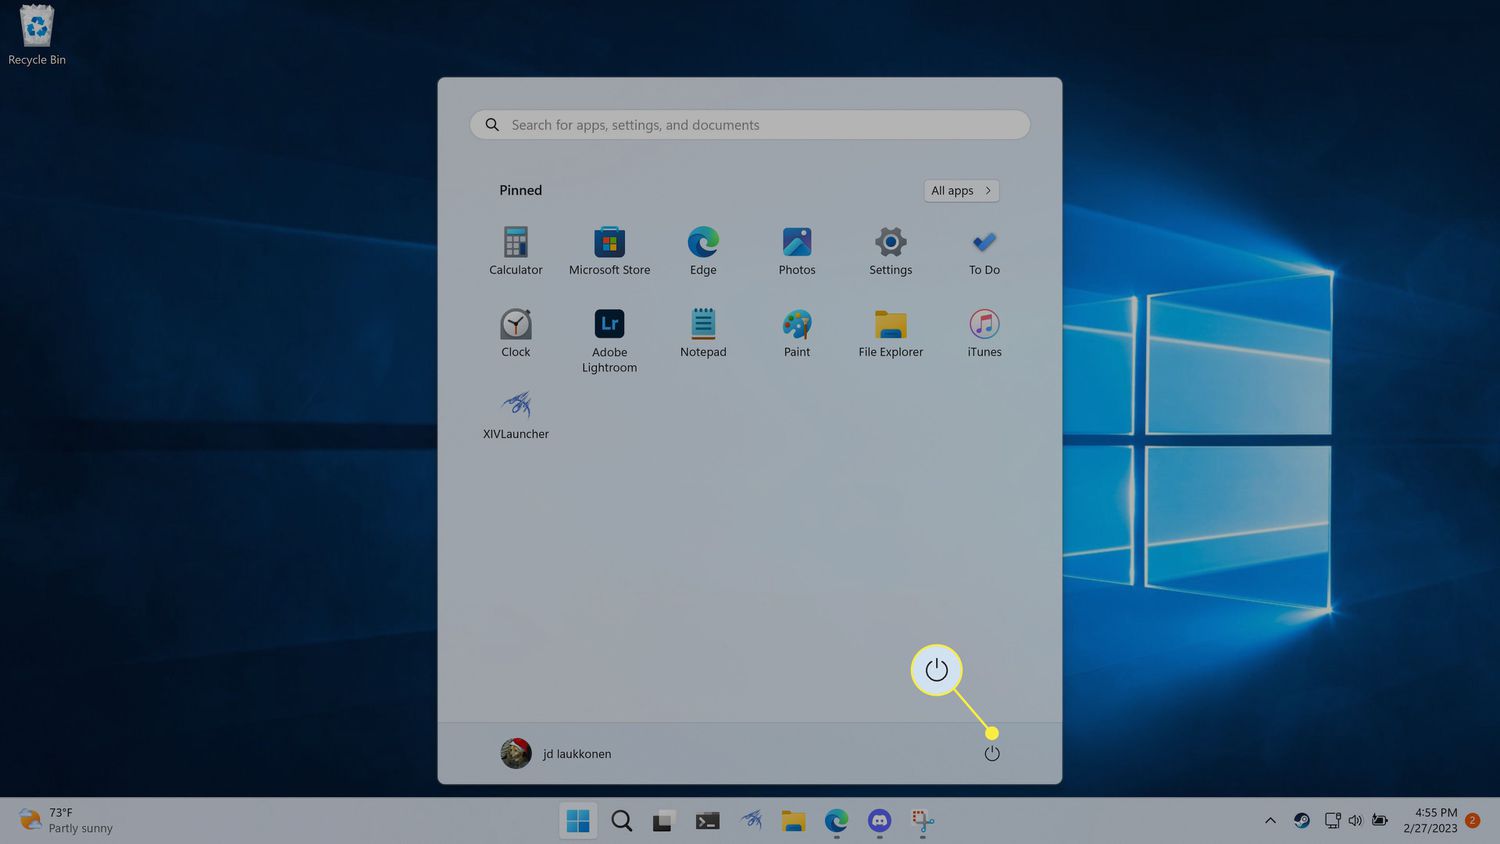Launch Microsoft Store from pinned apps
This screenshot has height=844, width=1500.
[x=609, y=250]
